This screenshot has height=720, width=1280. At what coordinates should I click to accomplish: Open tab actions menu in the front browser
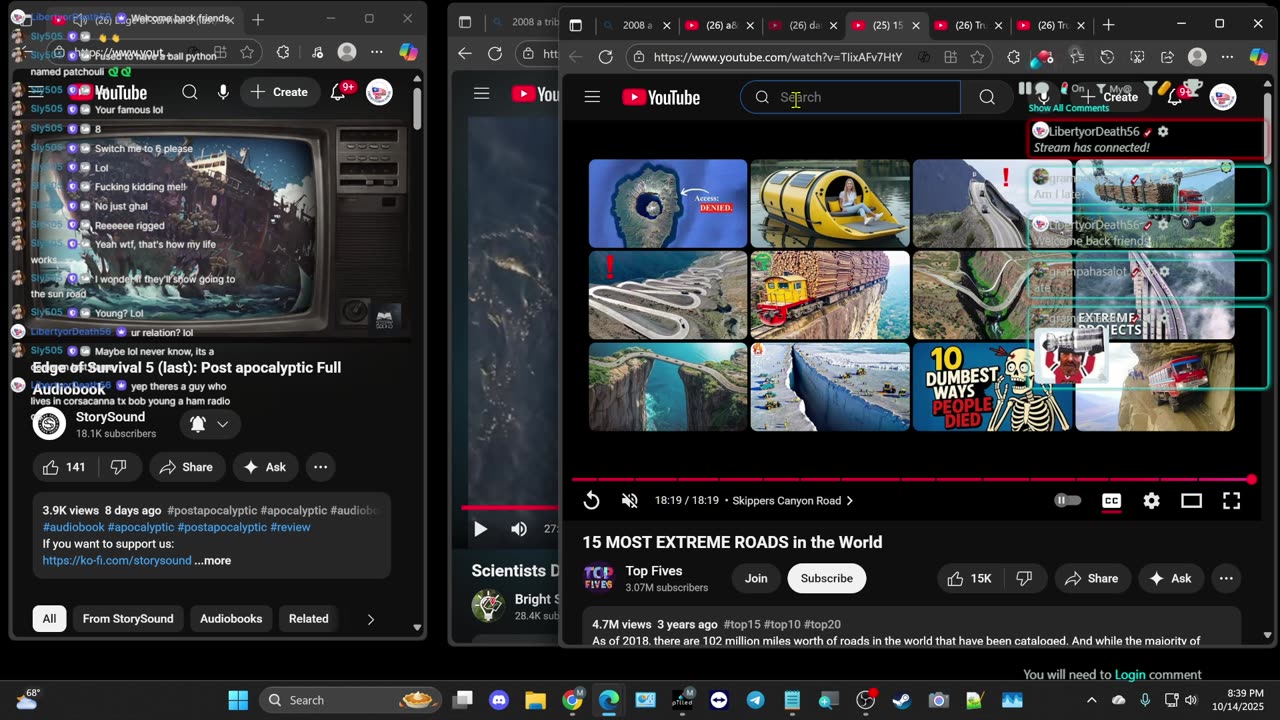(x=575, y=25)
